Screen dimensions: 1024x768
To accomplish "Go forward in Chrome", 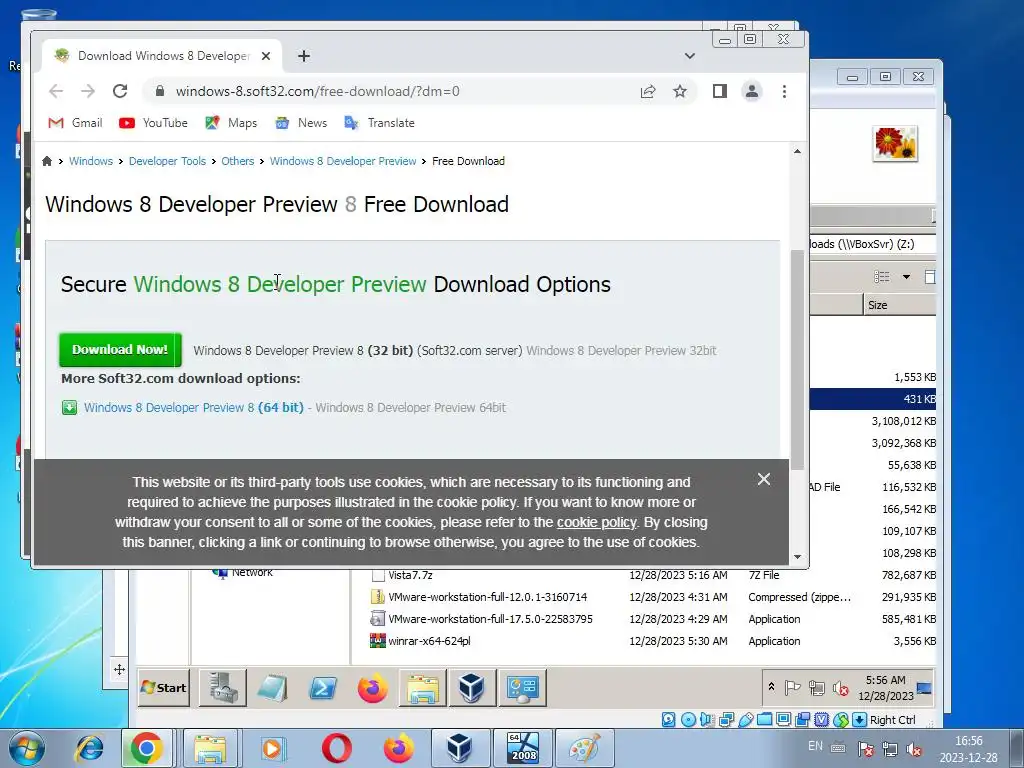I will pos(88,91).
